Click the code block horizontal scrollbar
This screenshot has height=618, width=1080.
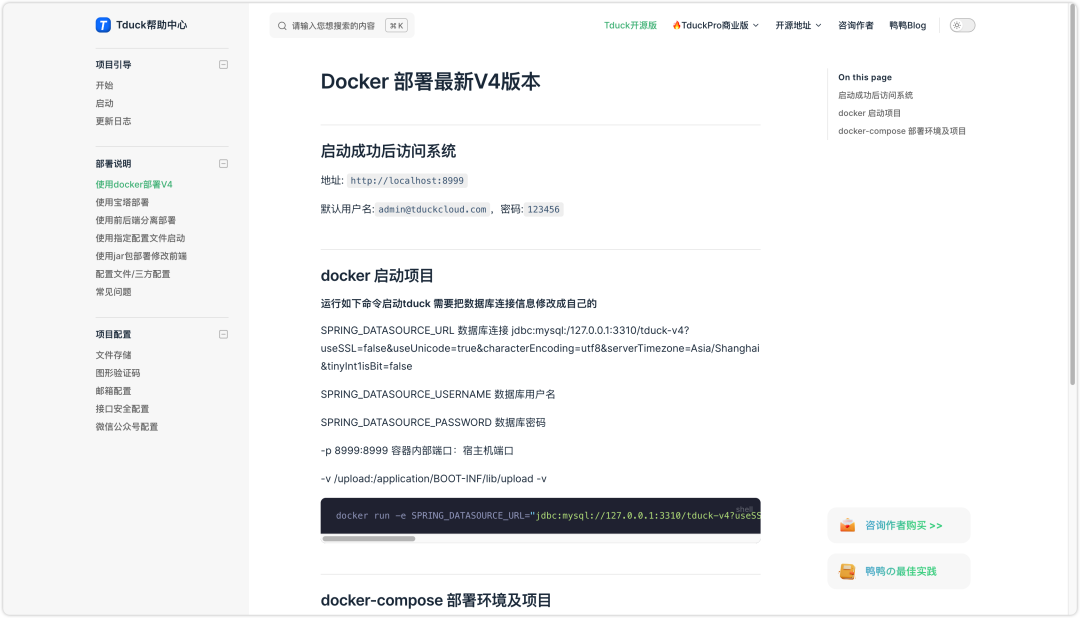(369, 539)
